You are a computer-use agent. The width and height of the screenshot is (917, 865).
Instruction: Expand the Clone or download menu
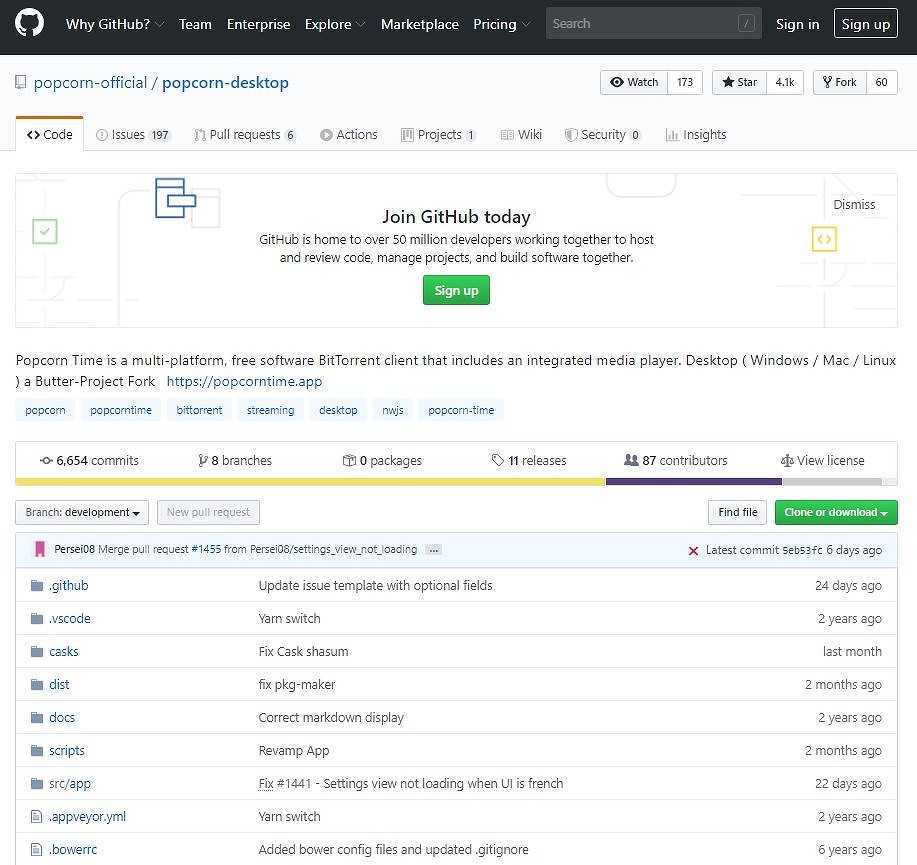pyautogui.click(x=835, y=512)
